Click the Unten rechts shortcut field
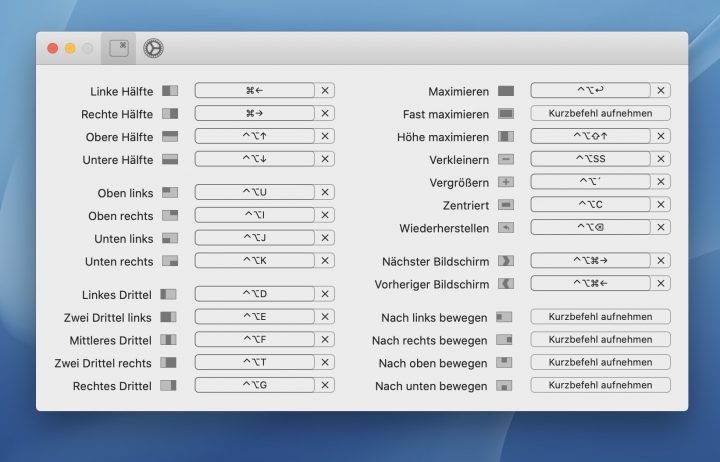This screenshot has width=720, height=462. pyautogui.click(x=255, y=260)
